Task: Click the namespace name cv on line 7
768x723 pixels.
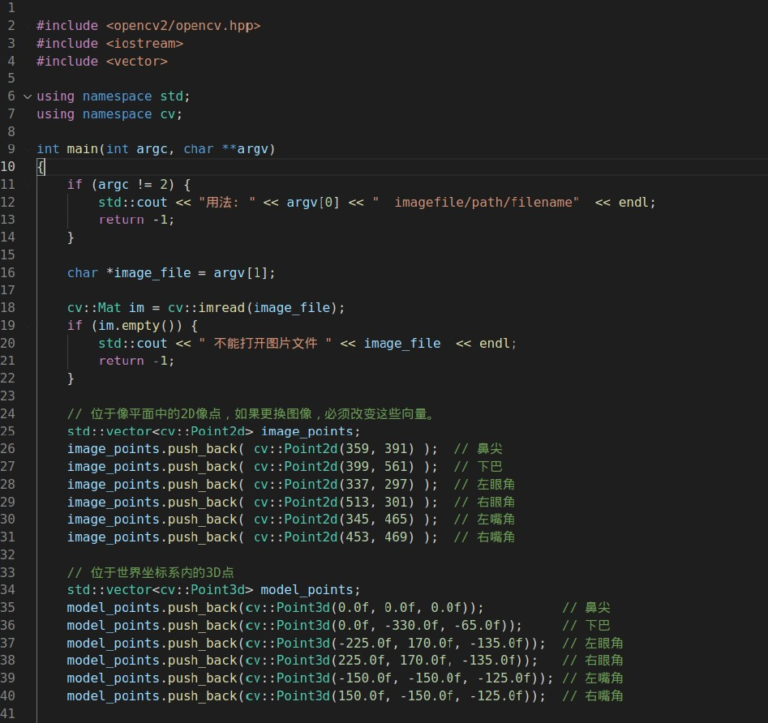Action: tap(171, 114)
